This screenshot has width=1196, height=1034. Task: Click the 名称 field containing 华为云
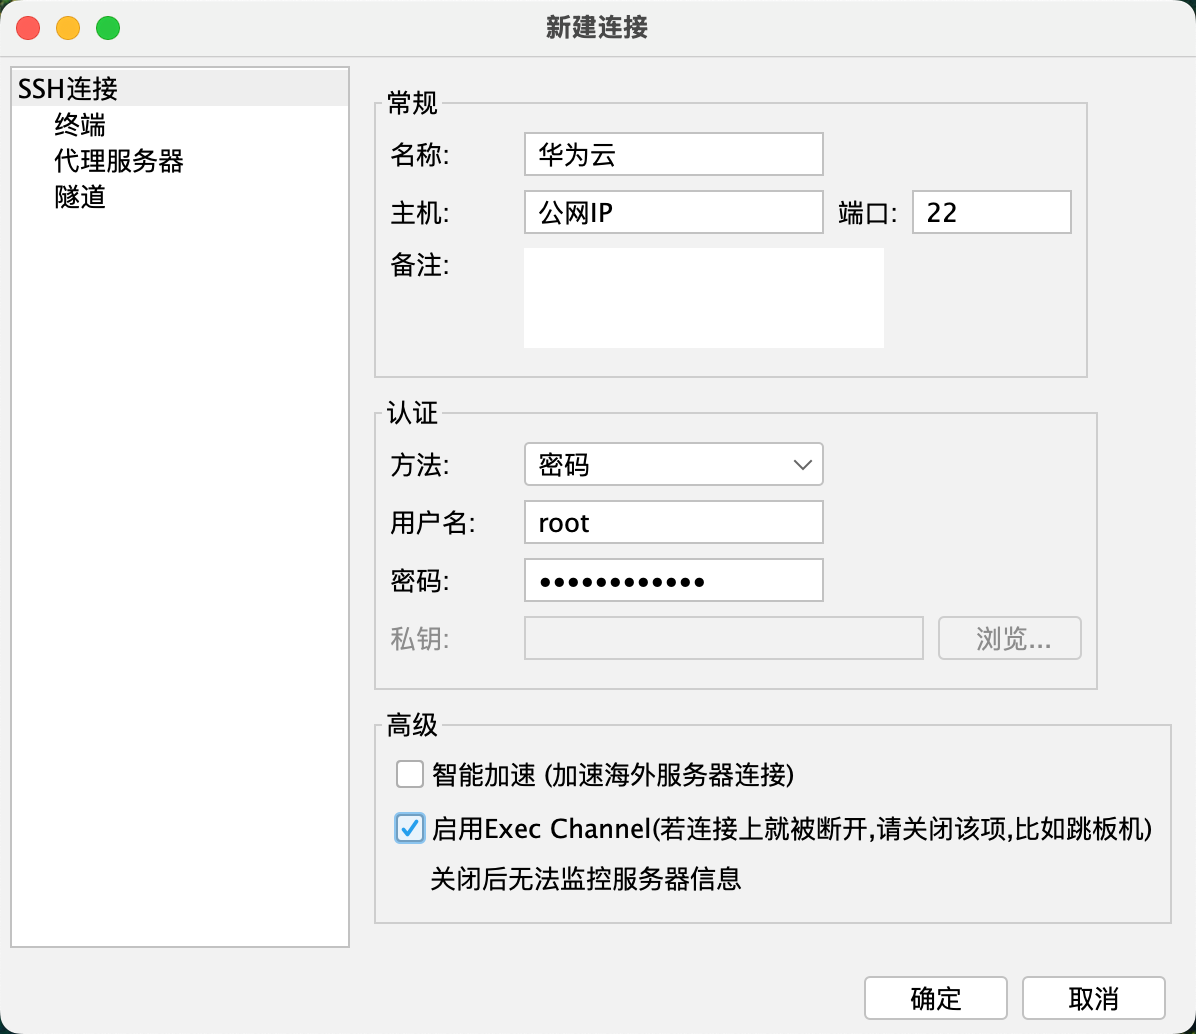click(673, 155)
